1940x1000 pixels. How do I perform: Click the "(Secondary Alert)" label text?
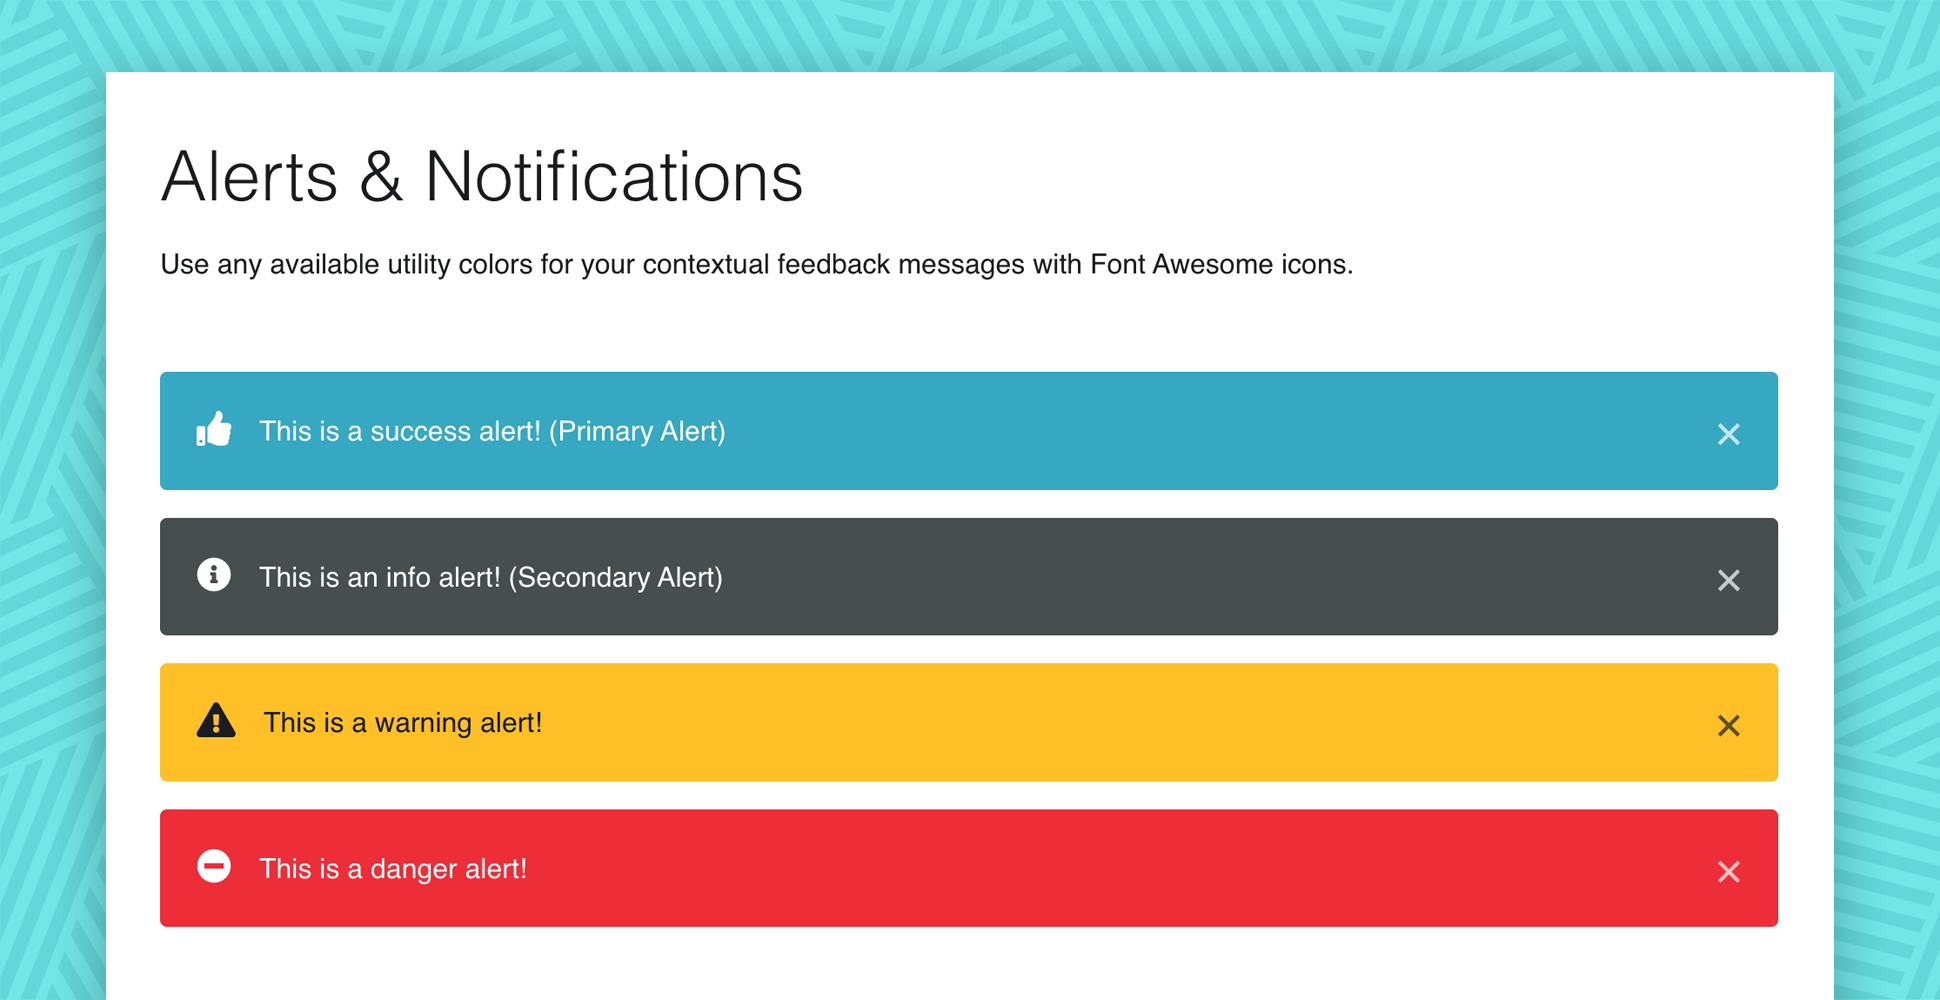pyautogui.click(x=615, y=577)
